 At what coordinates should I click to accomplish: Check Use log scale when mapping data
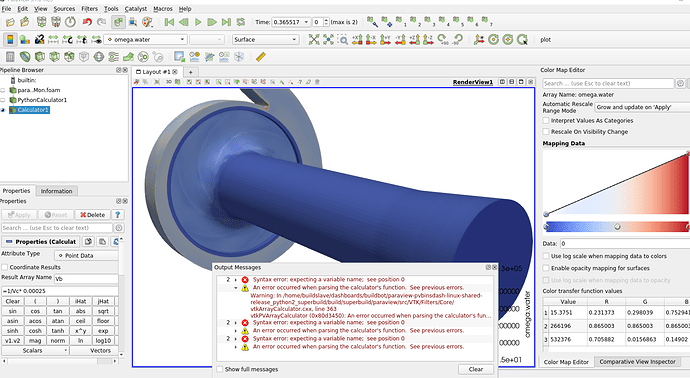546,256
